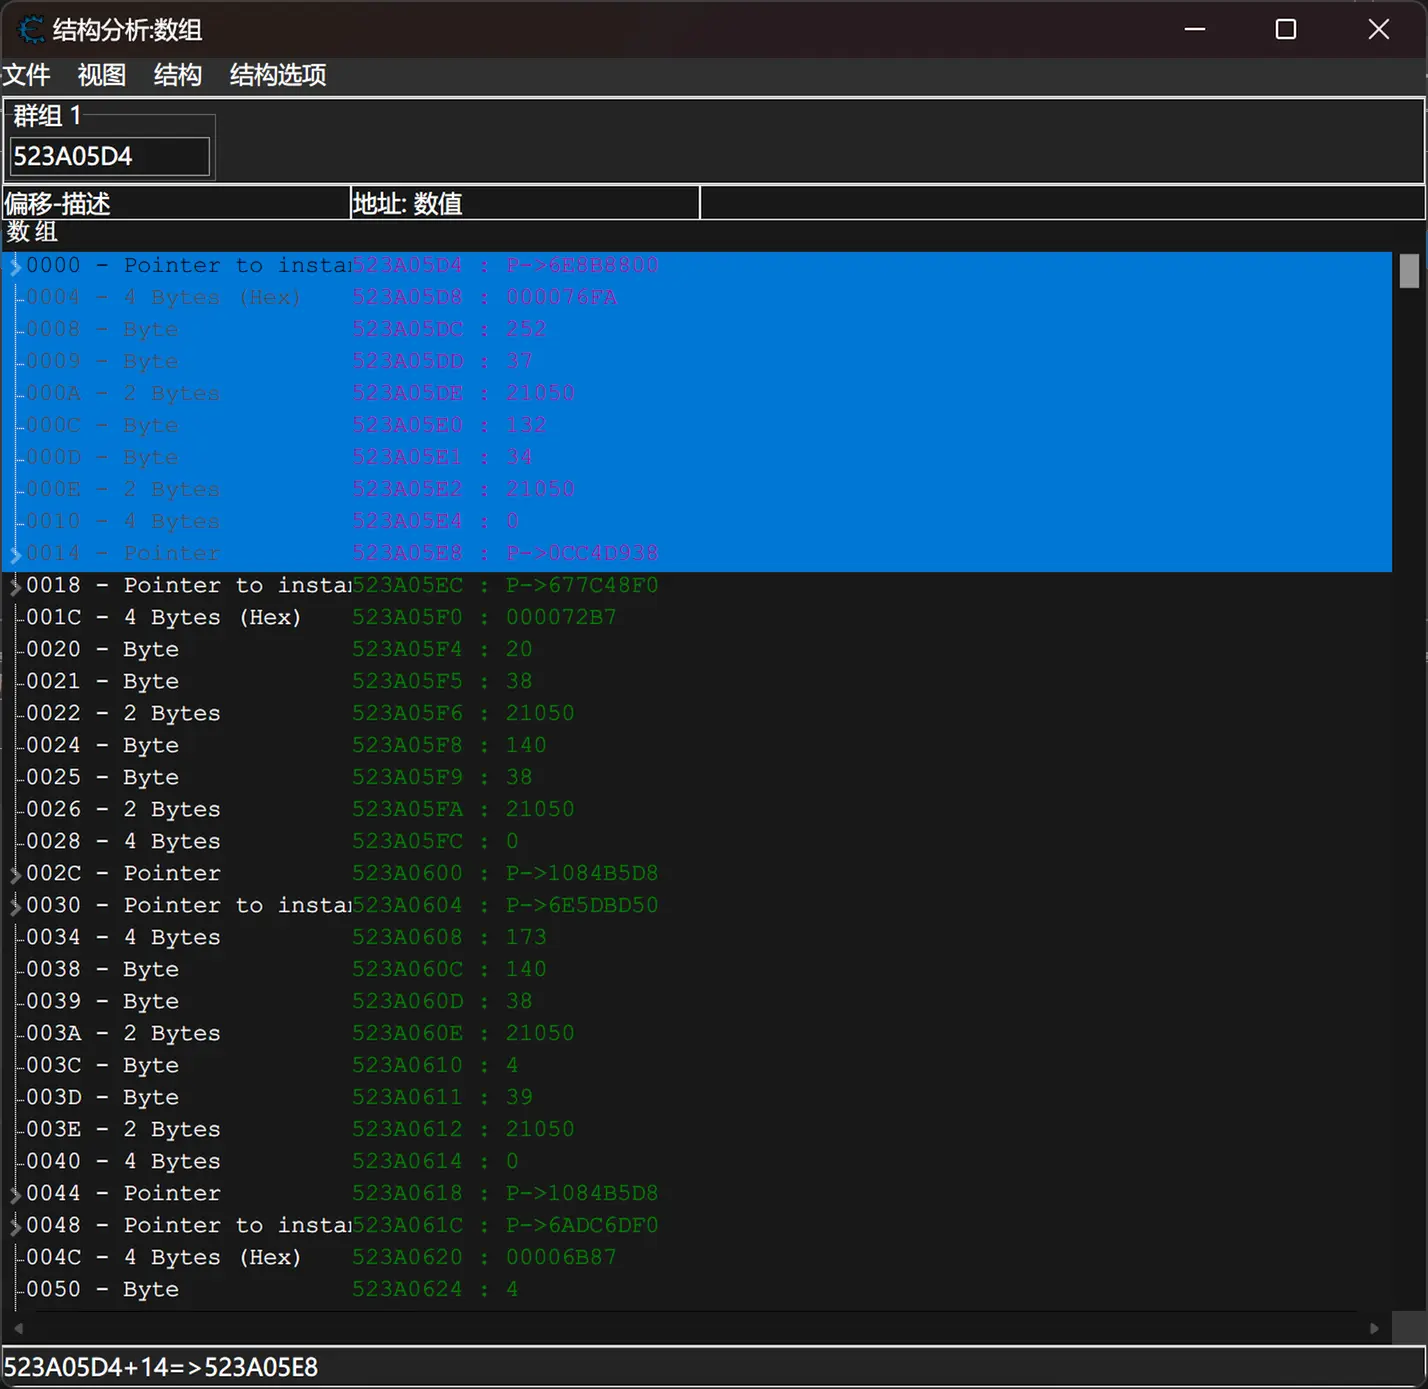Click the 偏移-描述 column header
Image resolution: width=1428 pixels, height=1389 pixels.
point(176,204)
